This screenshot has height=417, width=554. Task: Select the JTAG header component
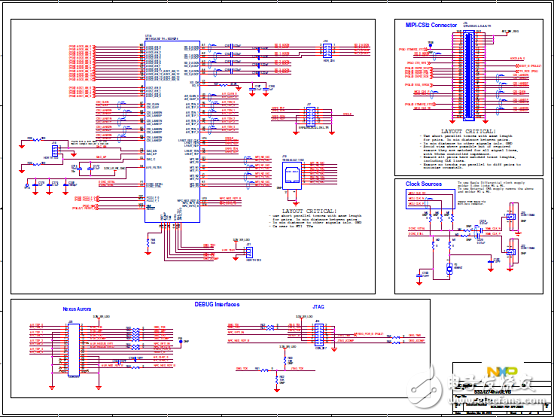[x=319, y=335]
